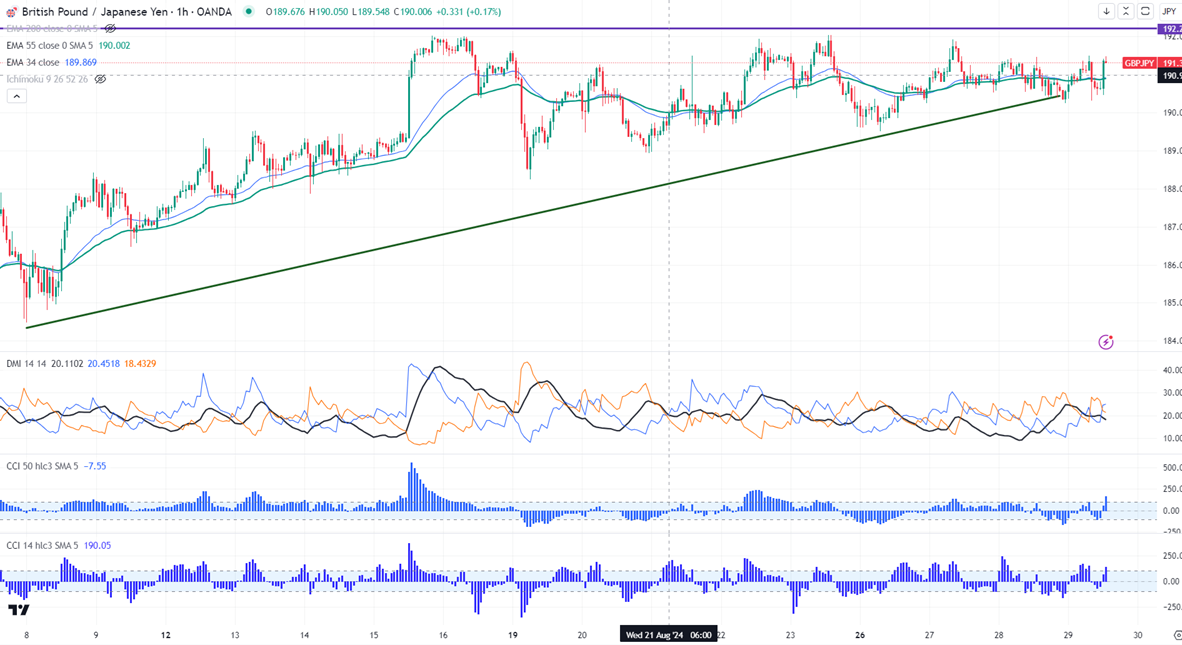Click the DMI orange value 18.4329
This screenshot has width=1182, height=645.
click(140, 364)
